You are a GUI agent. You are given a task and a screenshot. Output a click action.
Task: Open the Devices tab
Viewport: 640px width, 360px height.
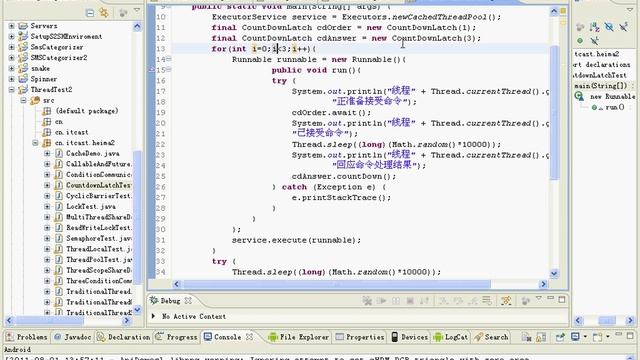point(410,337)
